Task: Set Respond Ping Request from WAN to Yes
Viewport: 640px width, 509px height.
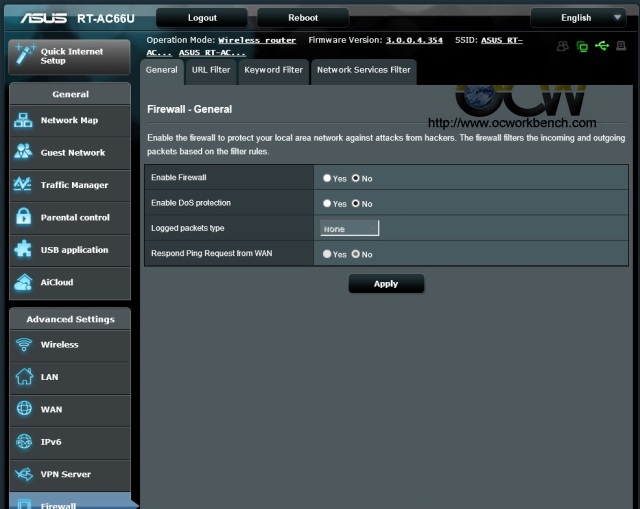Action: (x=327, y=254)
